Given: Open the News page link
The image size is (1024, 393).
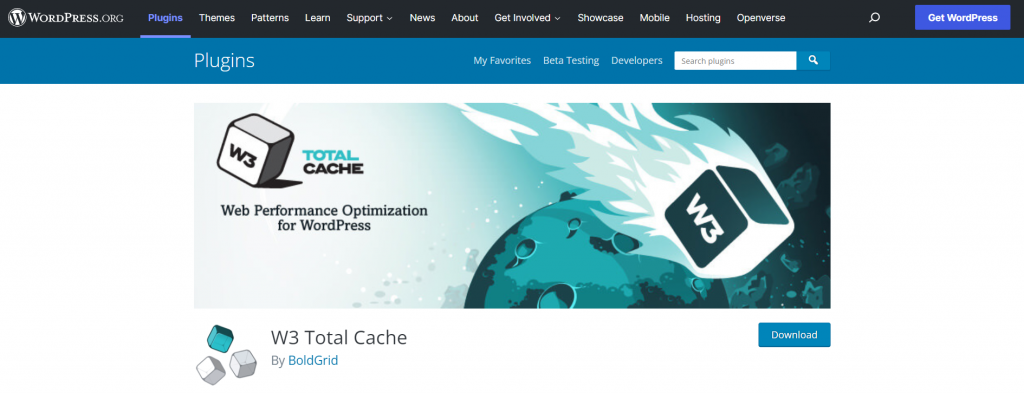Looking at the screenshot, I should click(x=423, y=18).
